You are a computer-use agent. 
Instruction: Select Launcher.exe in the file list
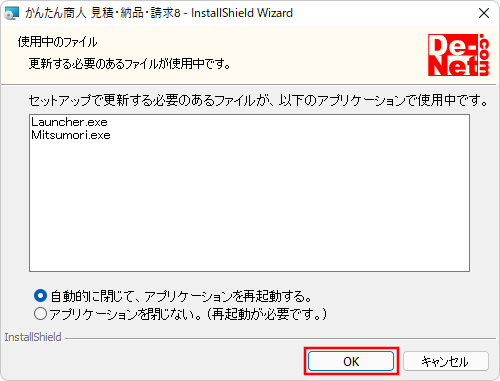point(69,122)
